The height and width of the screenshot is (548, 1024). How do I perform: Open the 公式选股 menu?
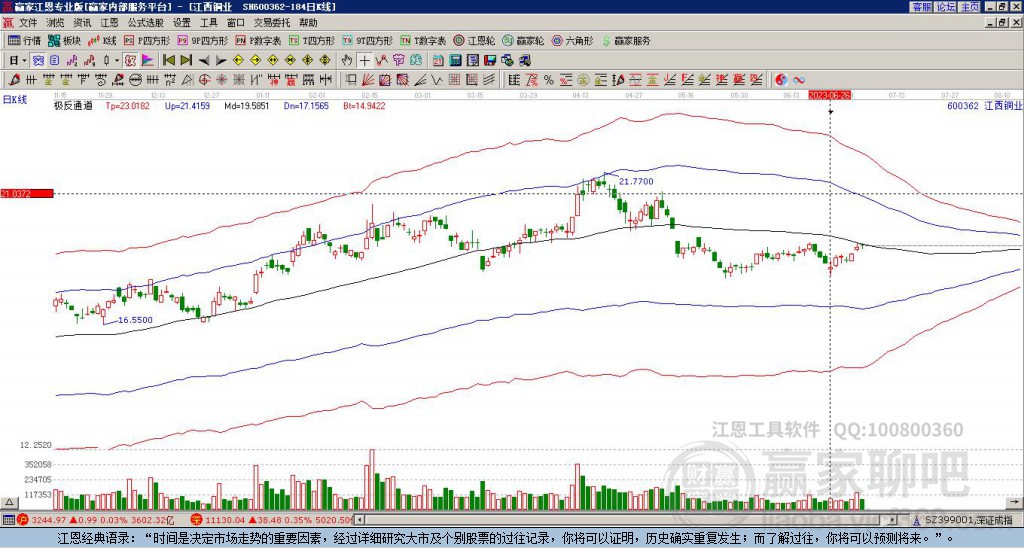[145, 23]
